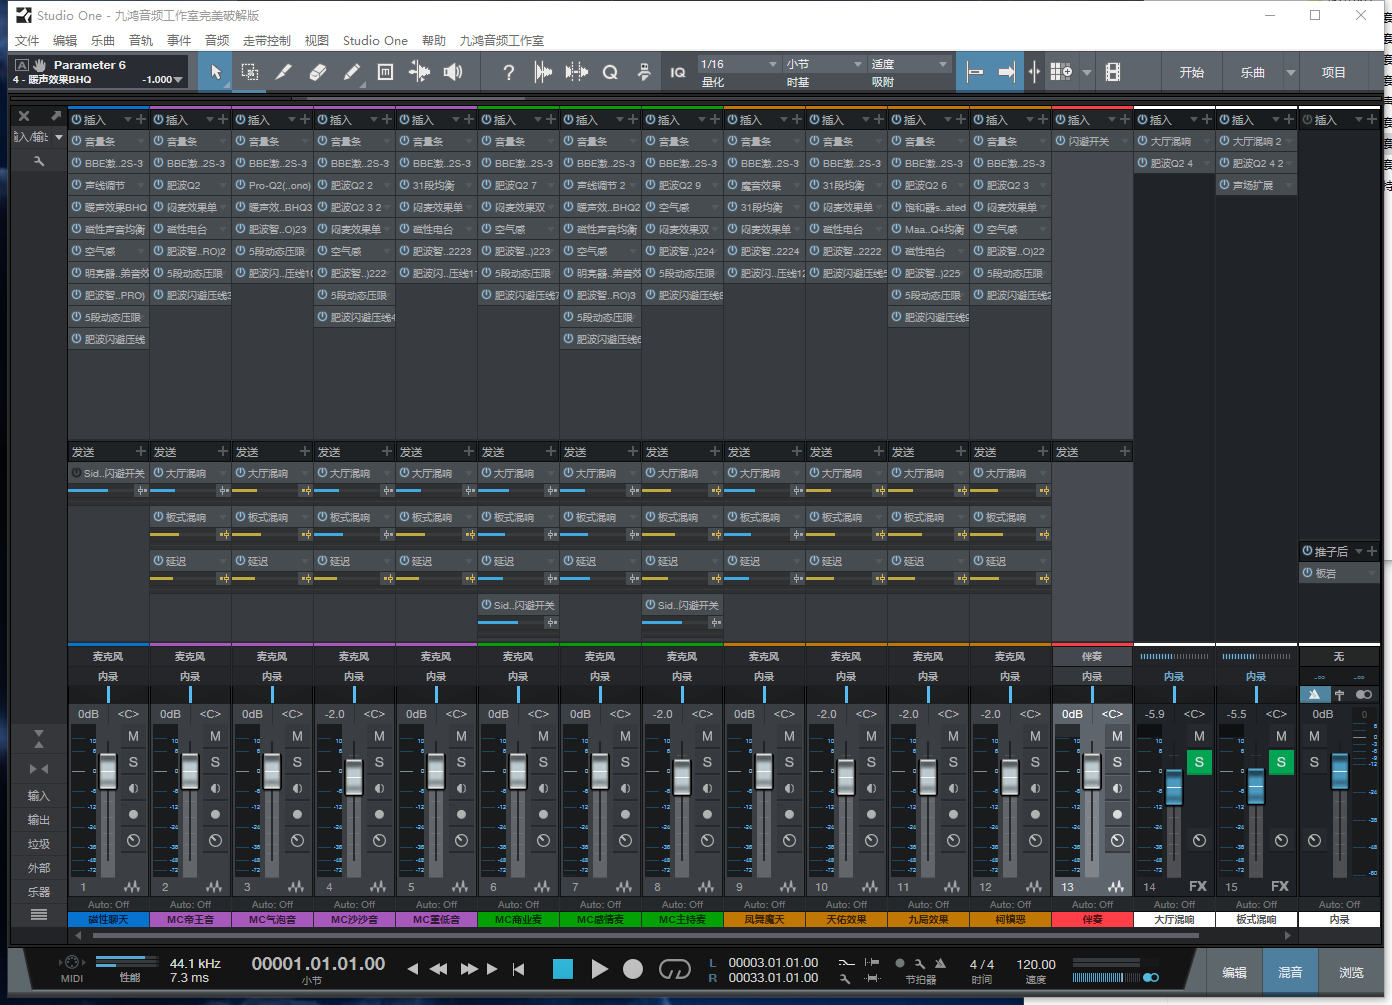This screenshot has height=1005, width=1392.
Task: Open the video player film icon
Action: (1113, 72)
